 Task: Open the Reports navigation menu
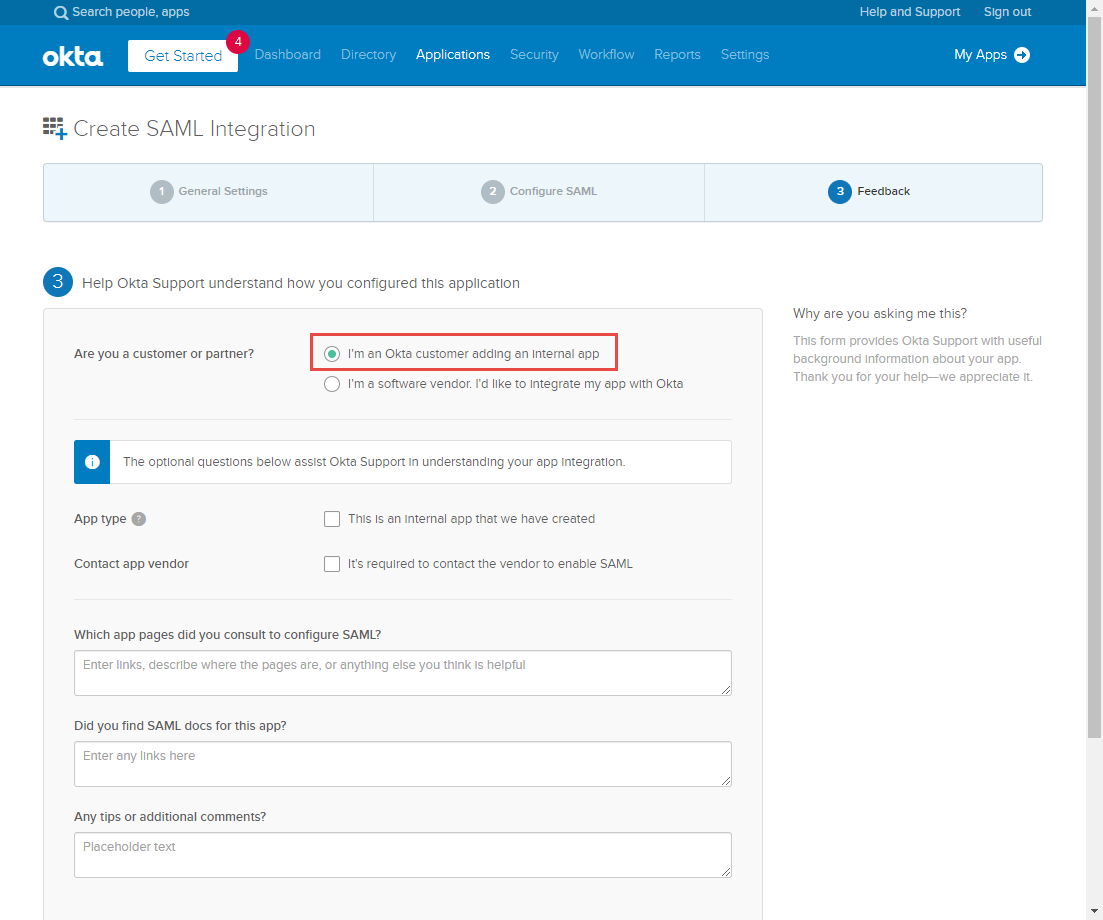677,55
